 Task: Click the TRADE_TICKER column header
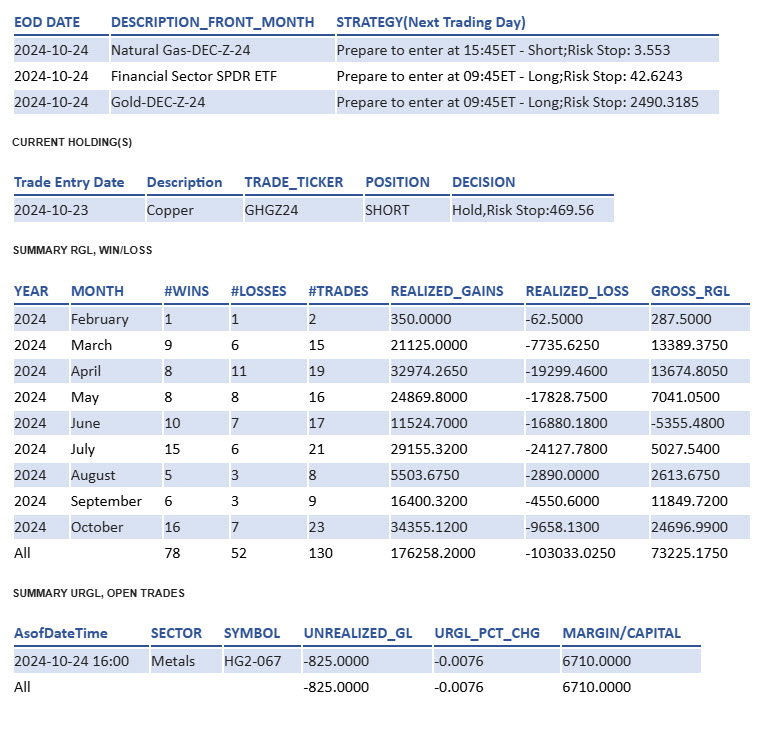click(x=294, y=182)
